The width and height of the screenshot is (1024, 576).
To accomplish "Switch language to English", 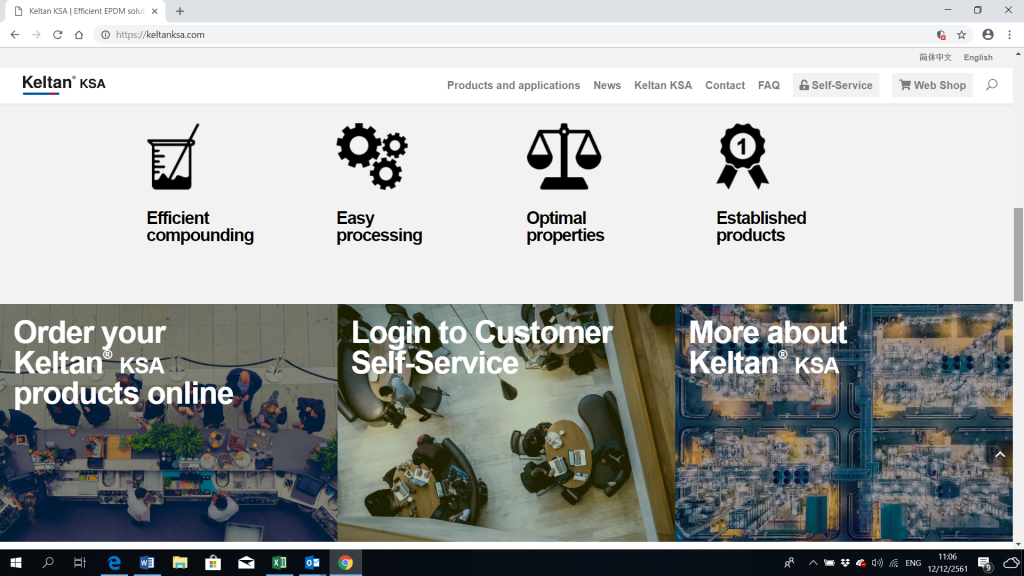I will click(978, 57).
